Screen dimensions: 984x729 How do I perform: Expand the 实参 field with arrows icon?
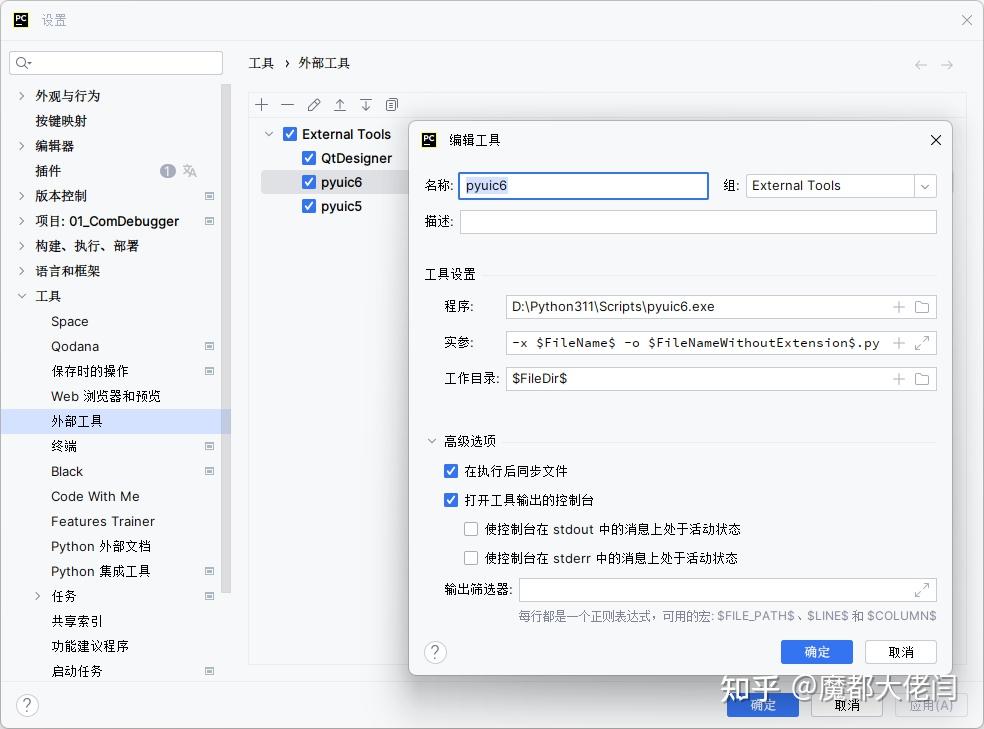coord(922,343)
